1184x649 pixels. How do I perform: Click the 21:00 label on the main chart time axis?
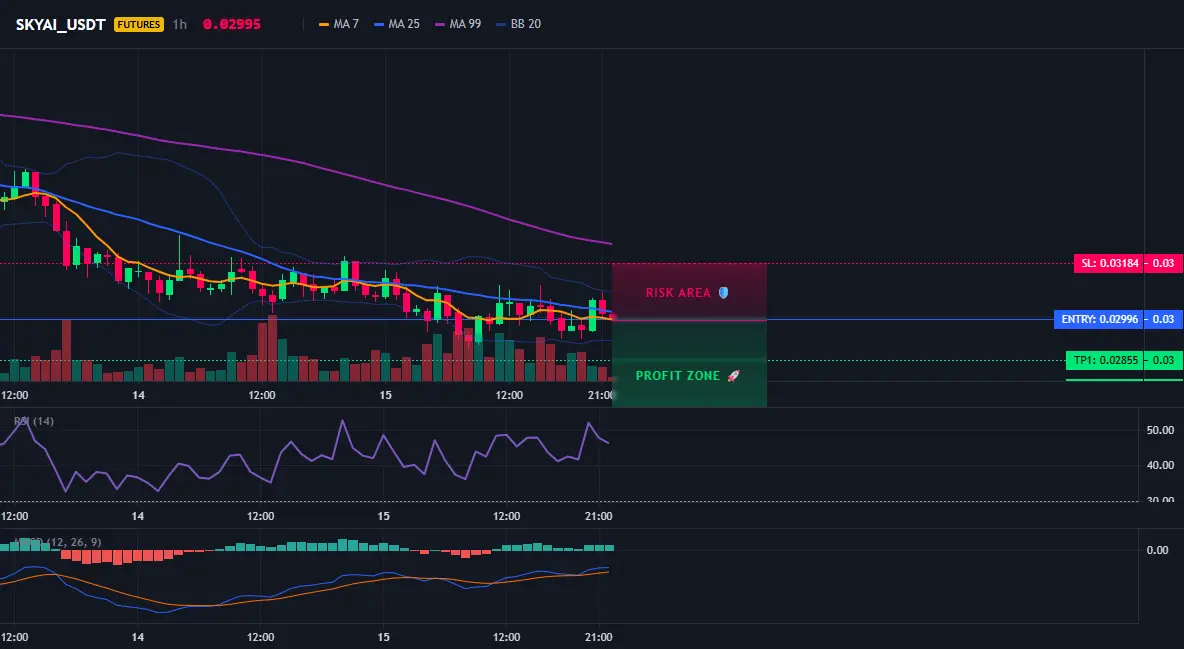pos(601,395)
